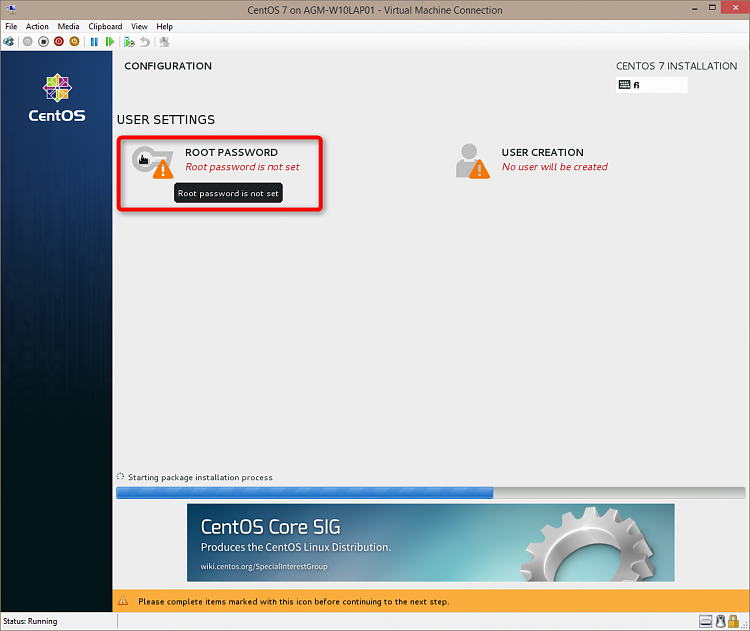Screen dimensions: 750x631
Task: Click the Ctrl+Alt+Delete toolbar icon
Action: pyautogui.click(x=9, y=42)
